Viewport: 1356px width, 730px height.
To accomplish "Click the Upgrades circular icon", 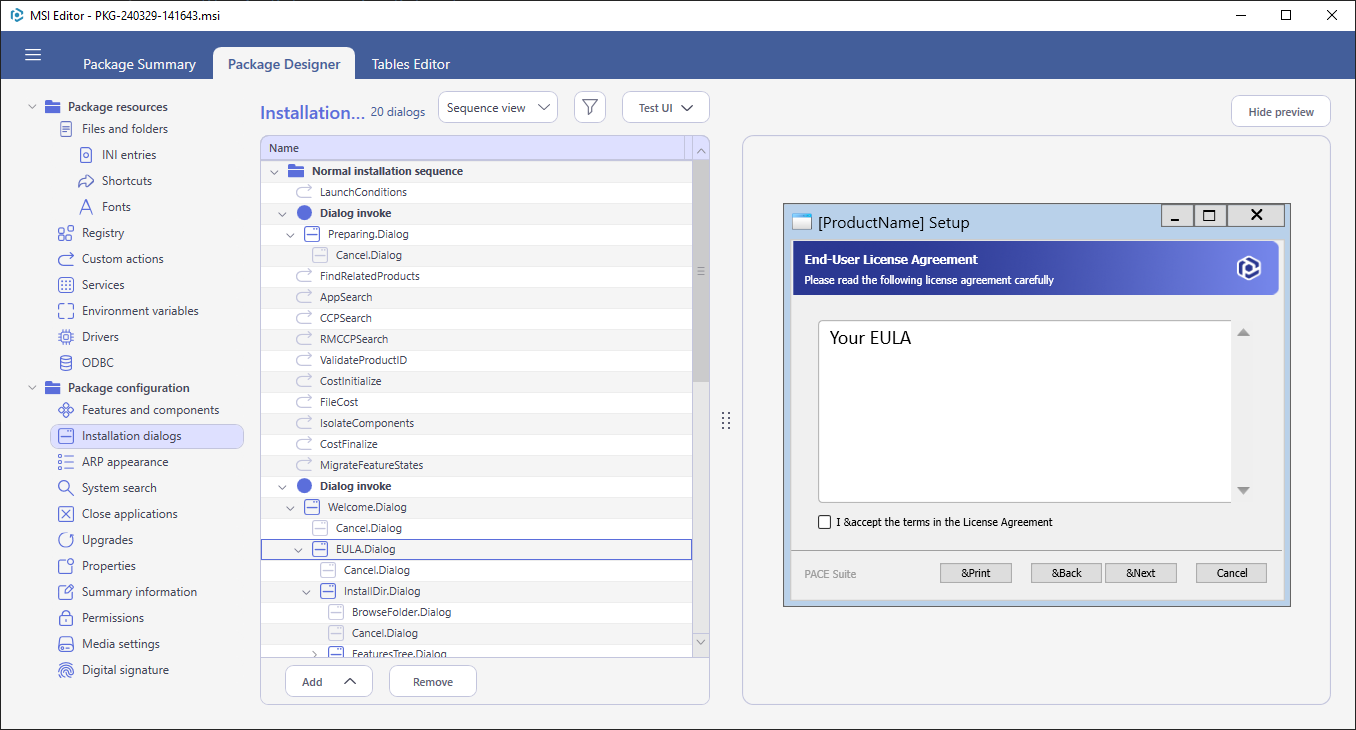I will pos(66,540).
